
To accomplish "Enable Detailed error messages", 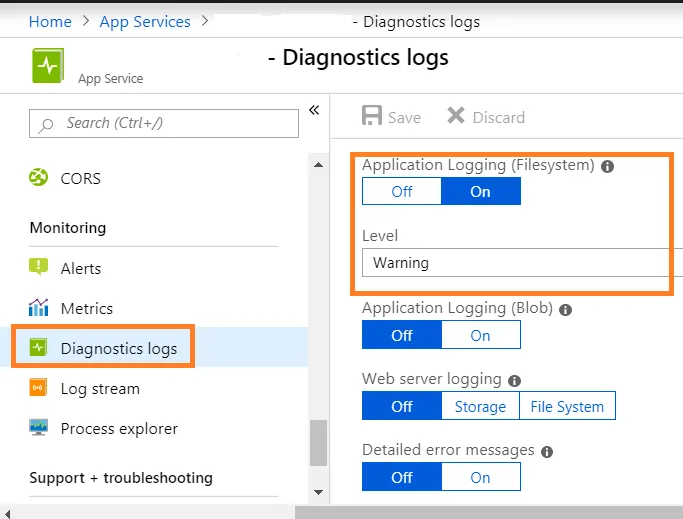I will tap(480, 477).
